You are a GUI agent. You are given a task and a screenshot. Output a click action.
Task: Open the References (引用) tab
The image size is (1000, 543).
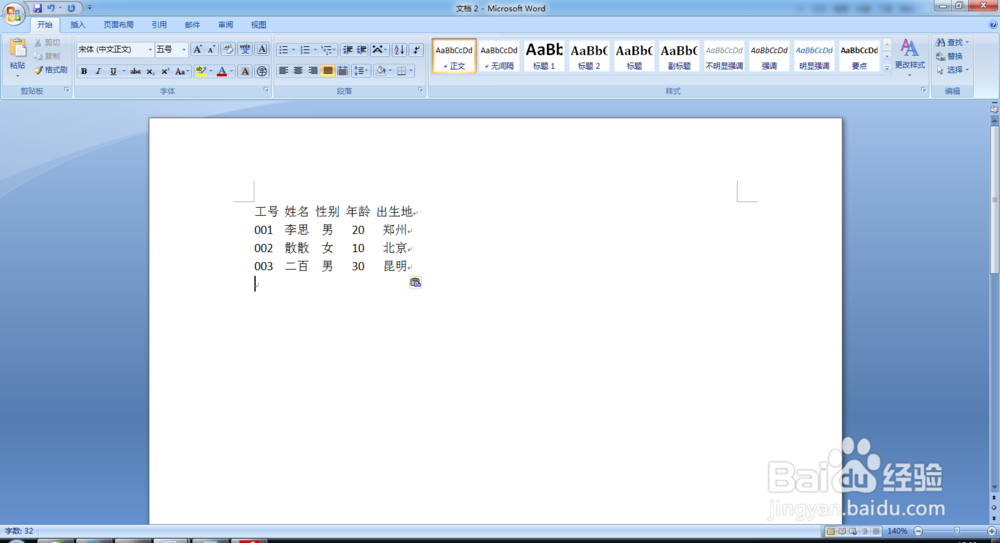[x=159, y=25]
